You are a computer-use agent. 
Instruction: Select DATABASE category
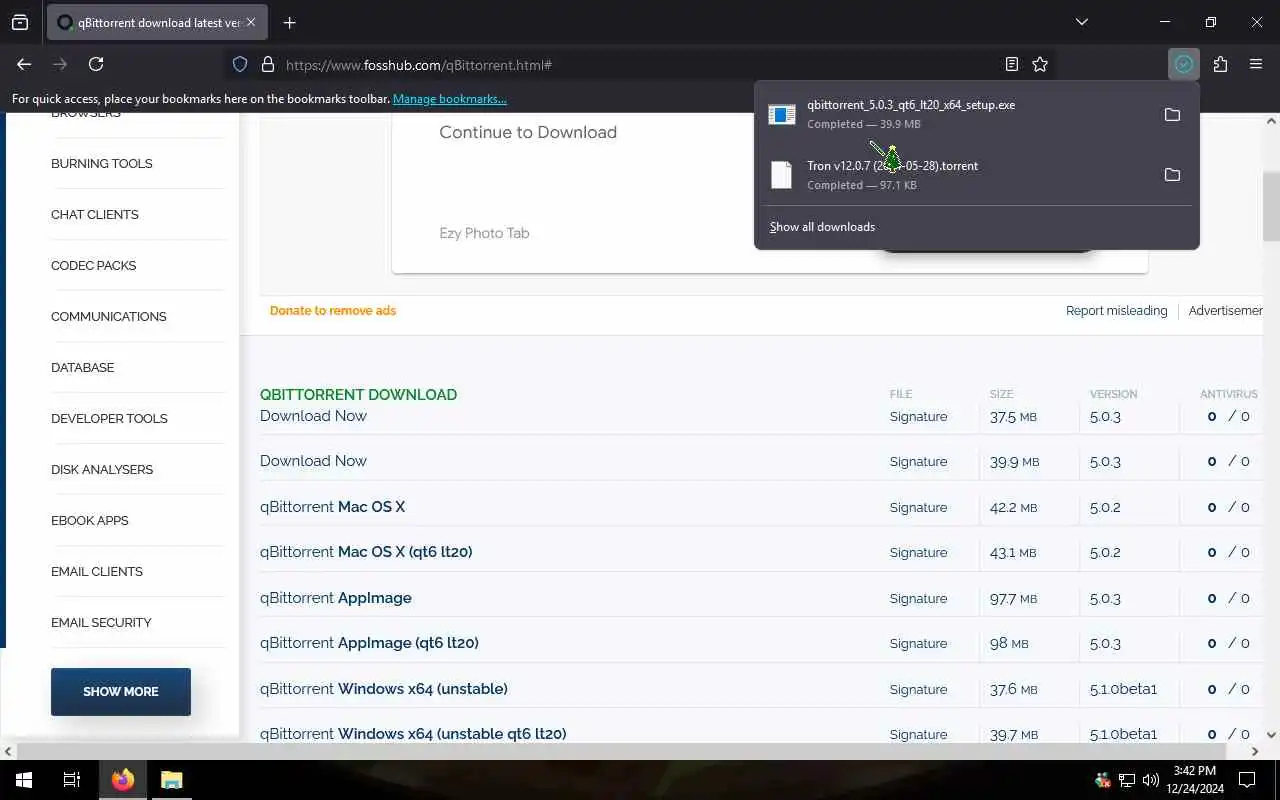(x=82, y=367)
